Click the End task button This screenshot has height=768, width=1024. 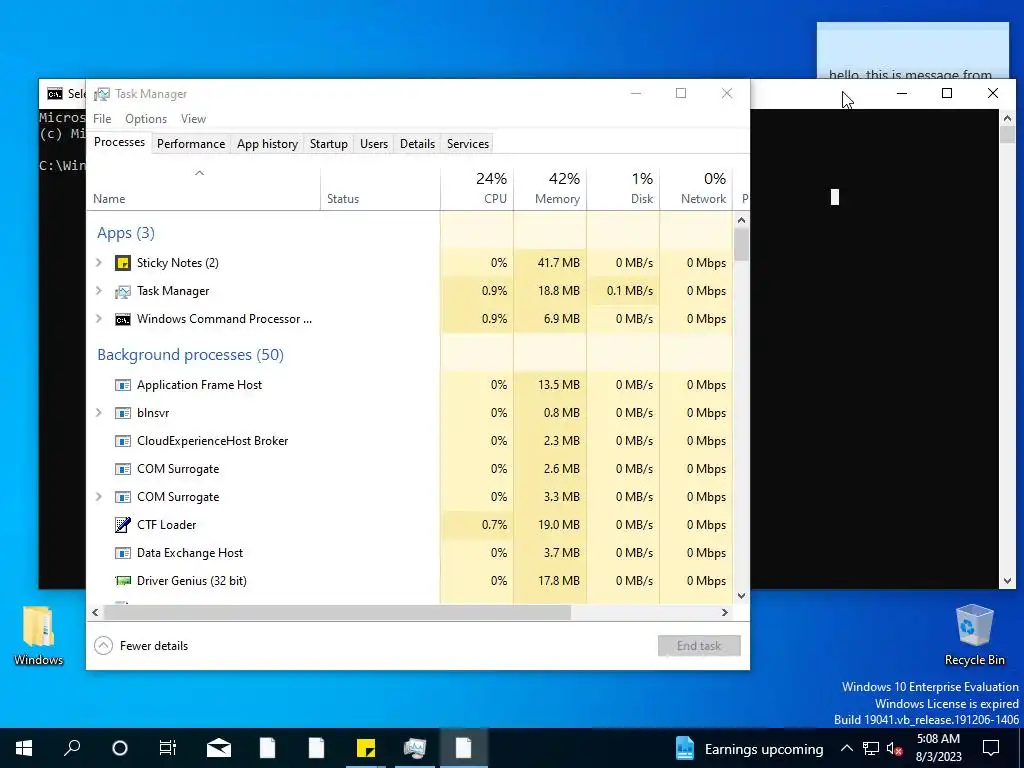click(699, 646)
